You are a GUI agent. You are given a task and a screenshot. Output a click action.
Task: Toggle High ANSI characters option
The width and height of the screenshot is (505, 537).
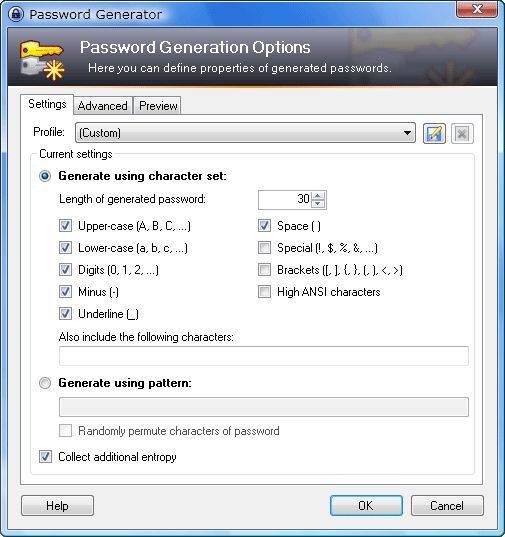click(264, 292)
